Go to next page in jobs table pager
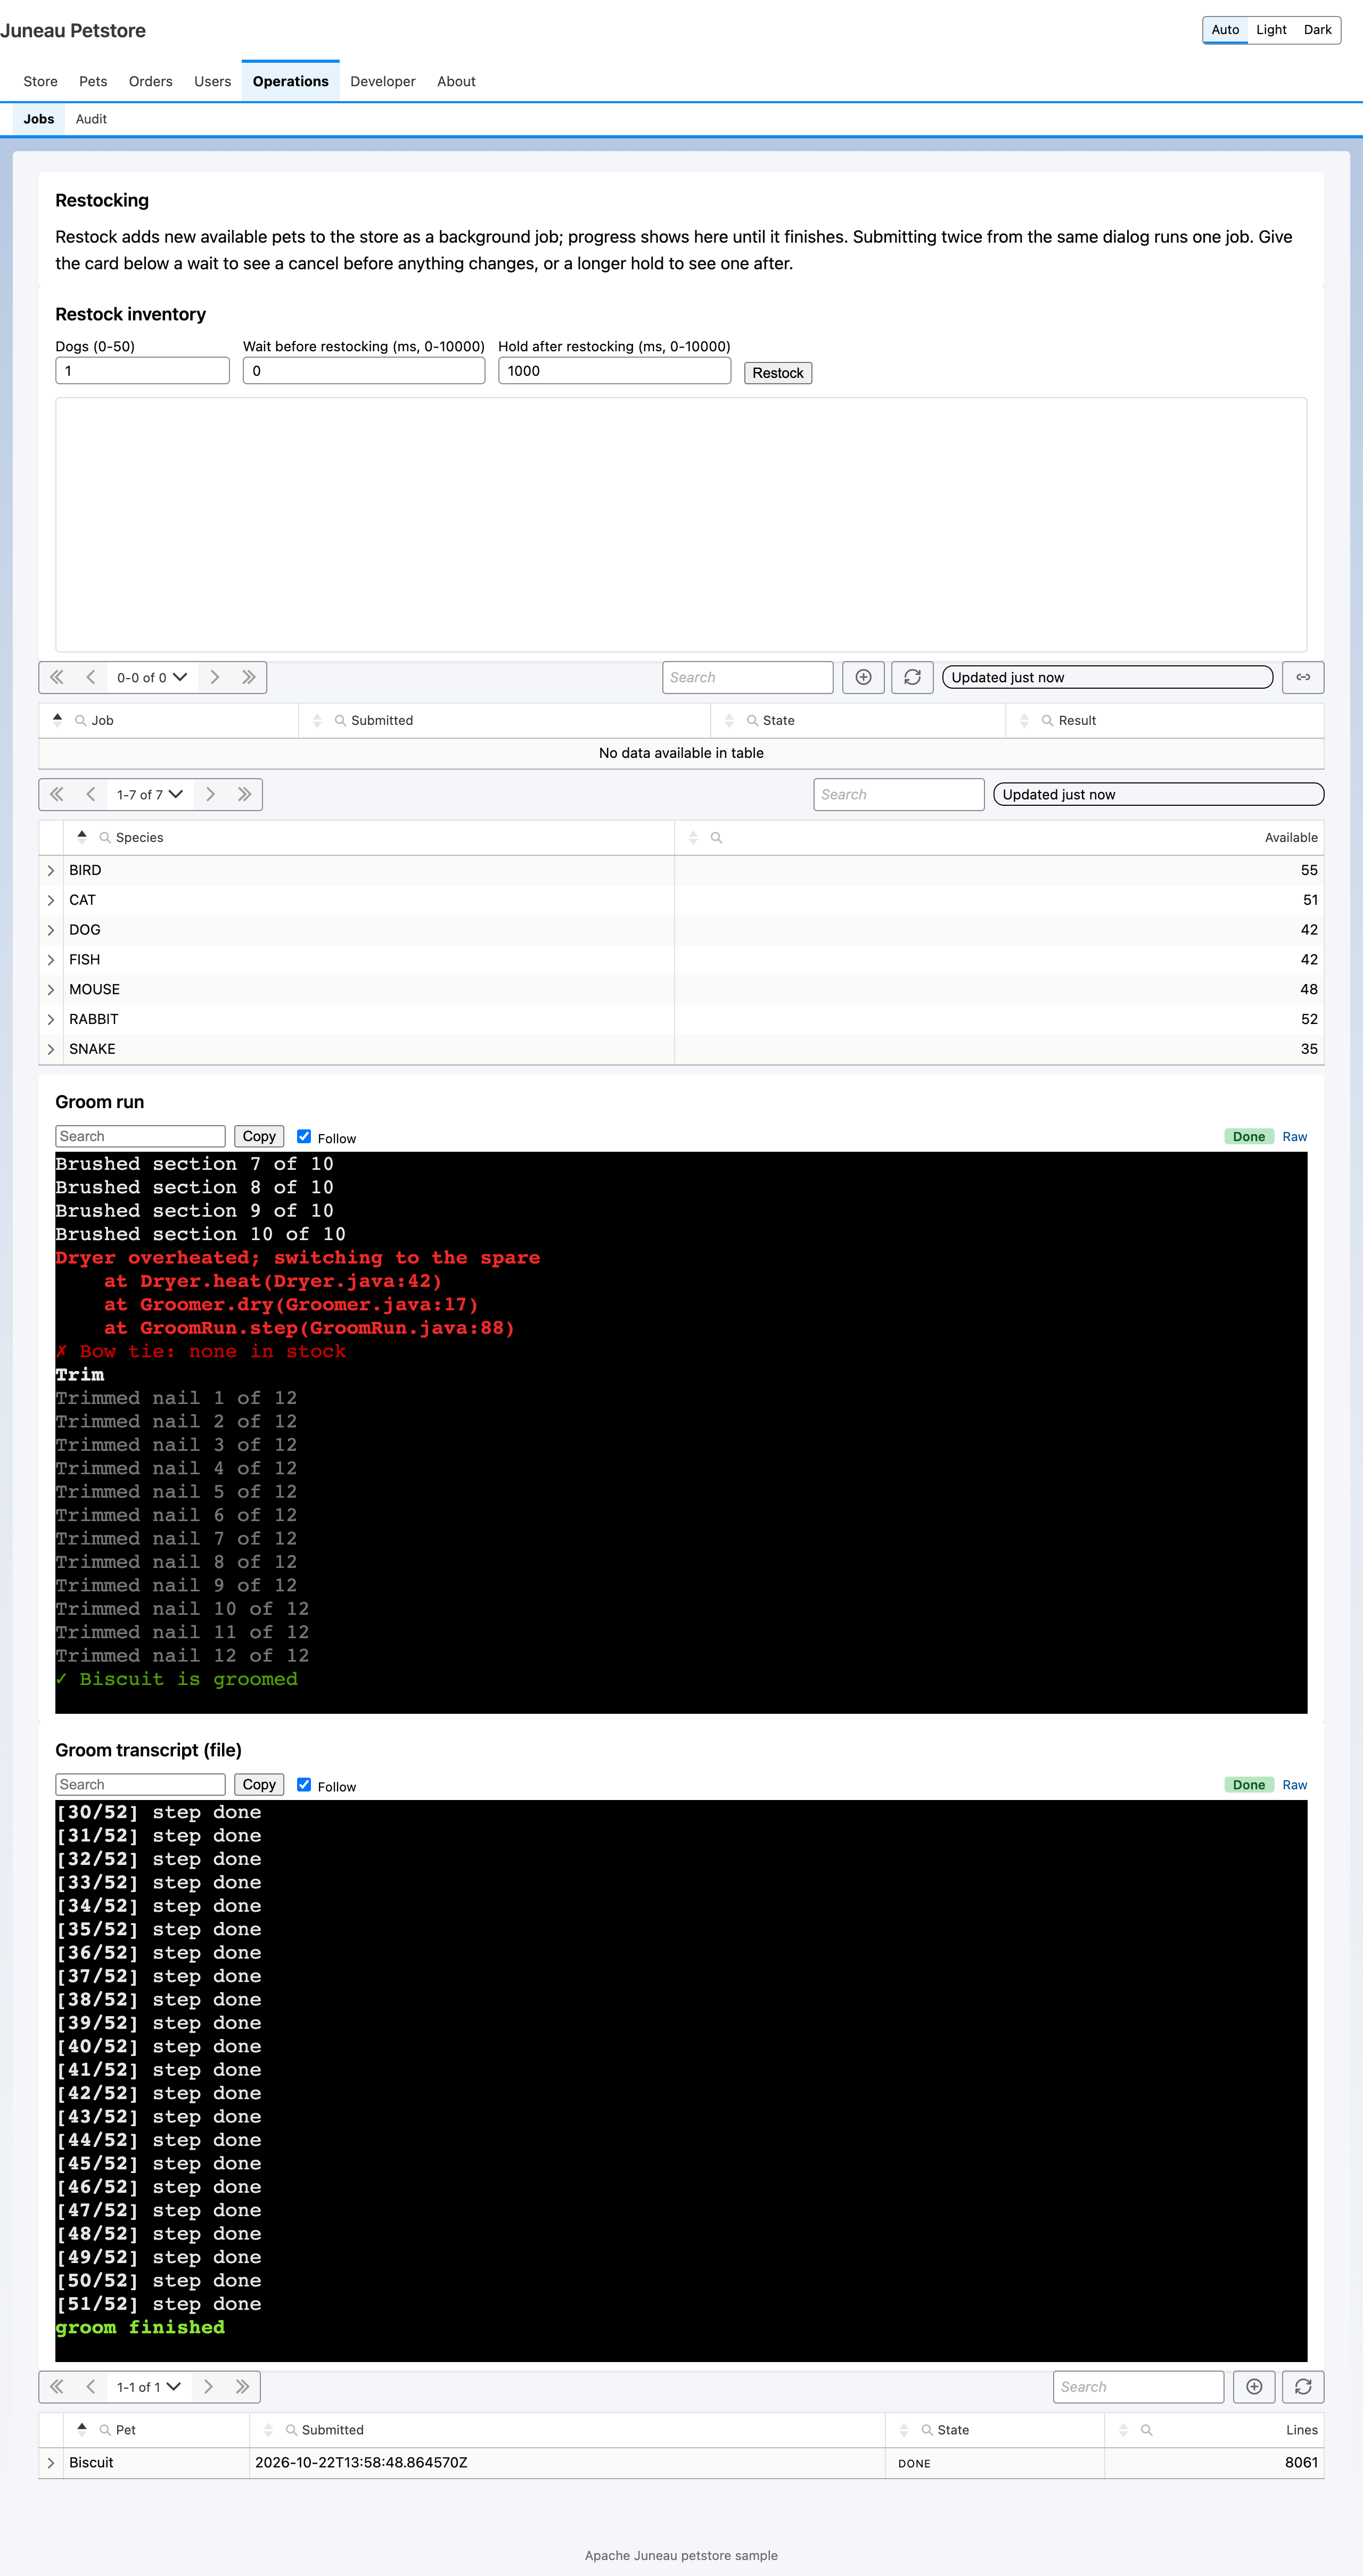The image size is (1363, 2576). tap(214, 677)
